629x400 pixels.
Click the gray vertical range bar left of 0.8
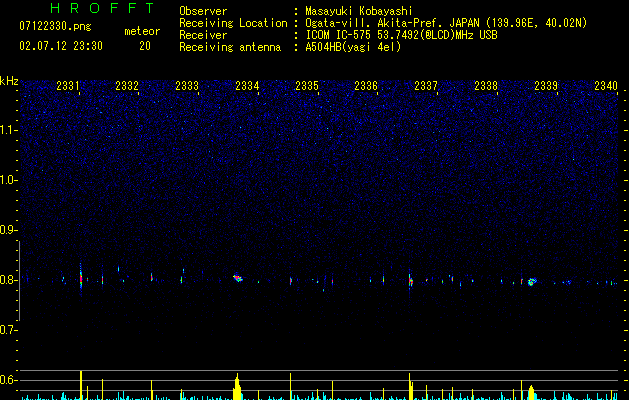(19, 281)
